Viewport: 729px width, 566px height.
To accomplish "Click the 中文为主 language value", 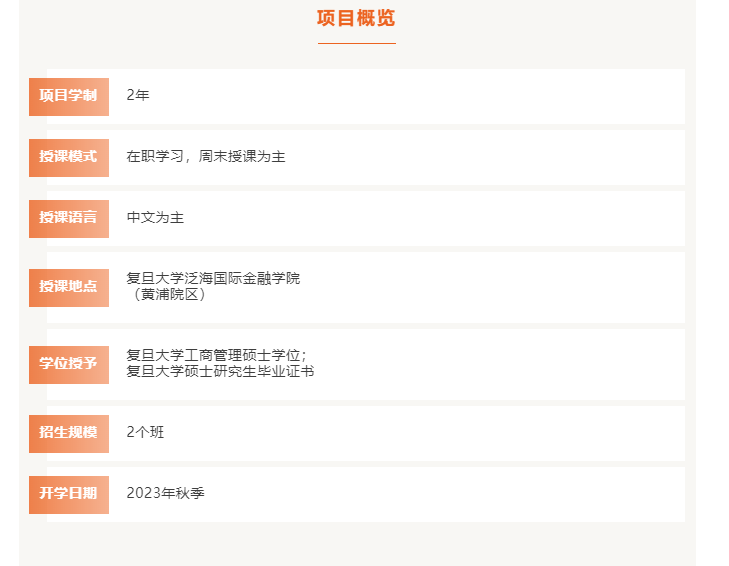I will coord(155,218).
